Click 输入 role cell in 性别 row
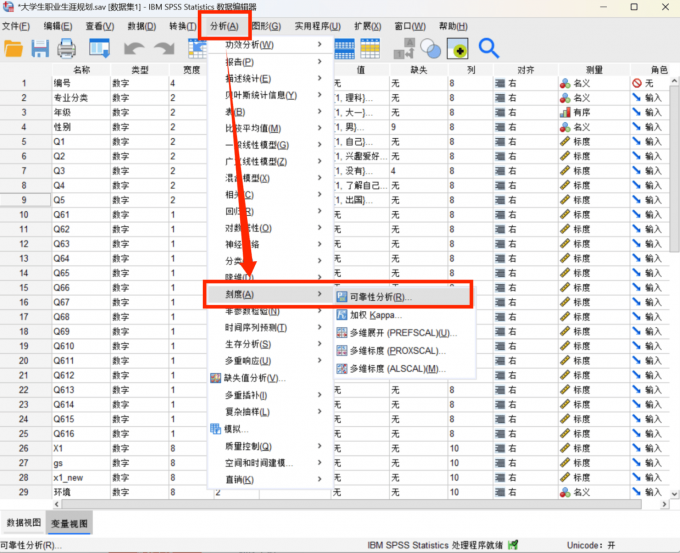 pyautogui.click(x=651, y=127)
